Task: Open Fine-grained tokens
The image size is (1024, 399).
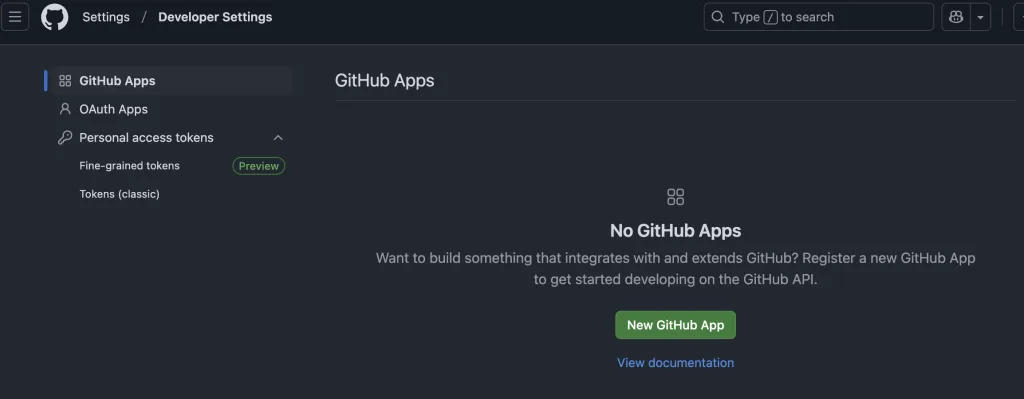Action: click(x=129, y=166)
